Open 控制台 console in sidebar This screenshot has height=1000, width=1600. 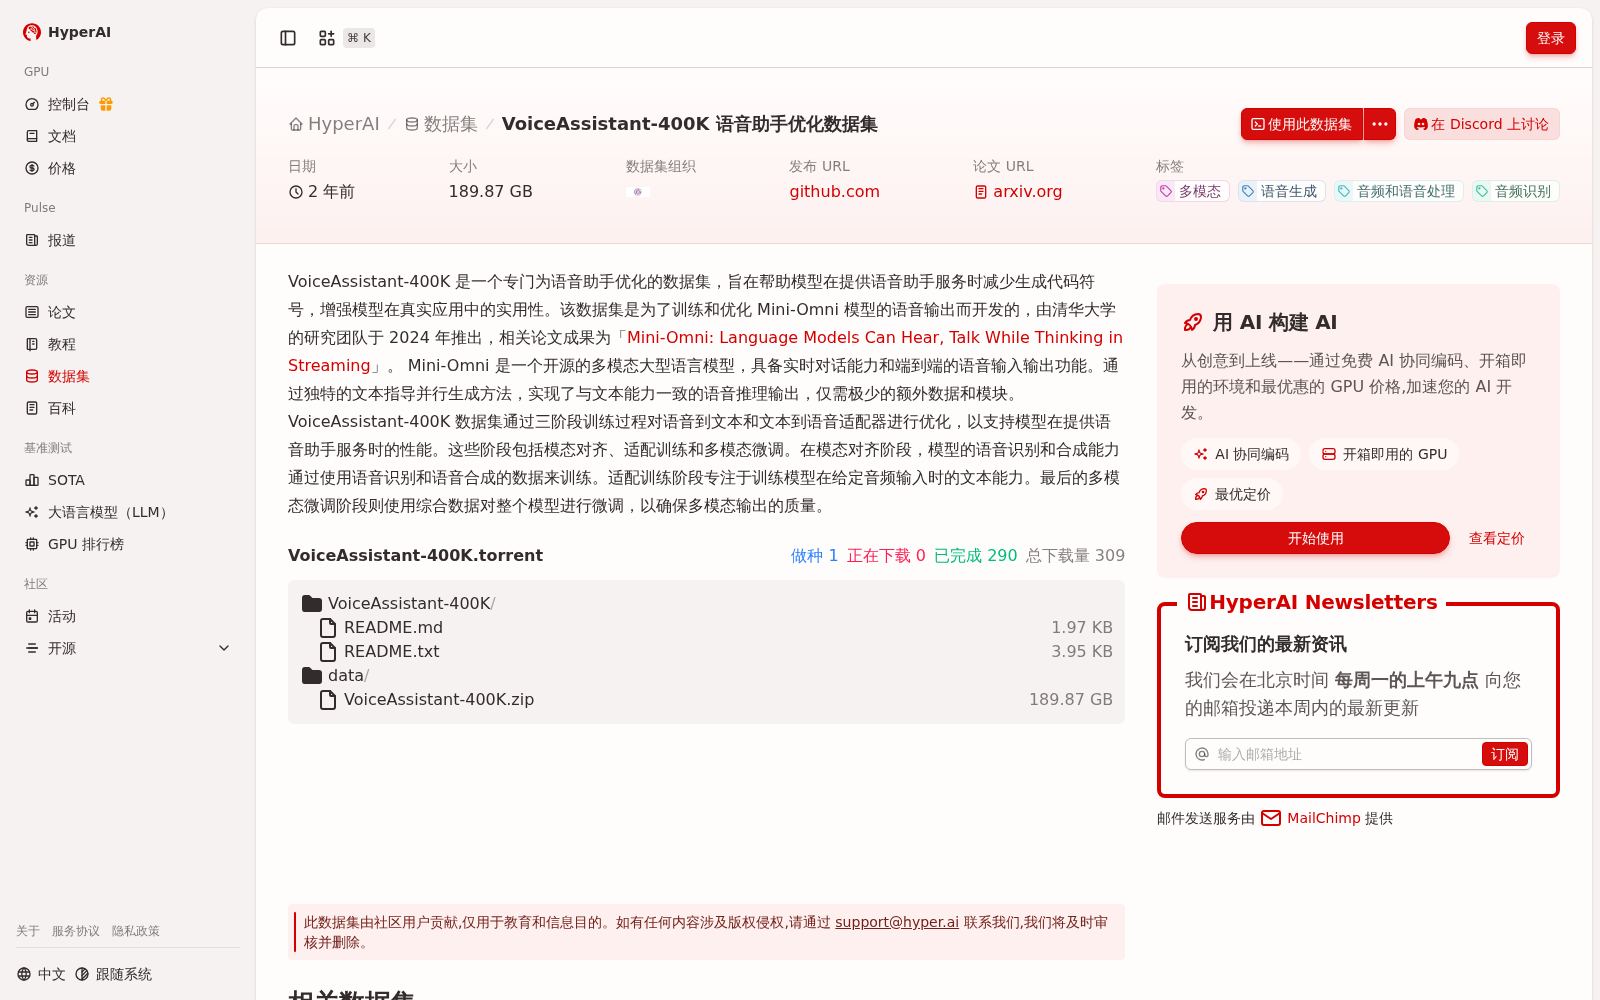(x=68, y=104)
